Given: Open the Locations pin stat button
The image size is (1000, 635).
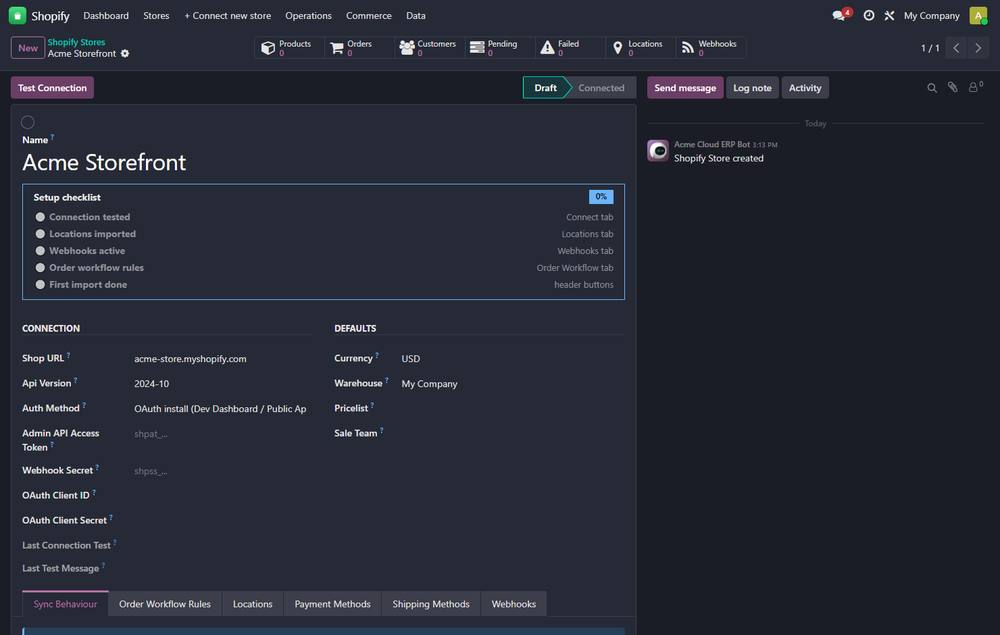Looking at the screenshot, I should (639, 48).
